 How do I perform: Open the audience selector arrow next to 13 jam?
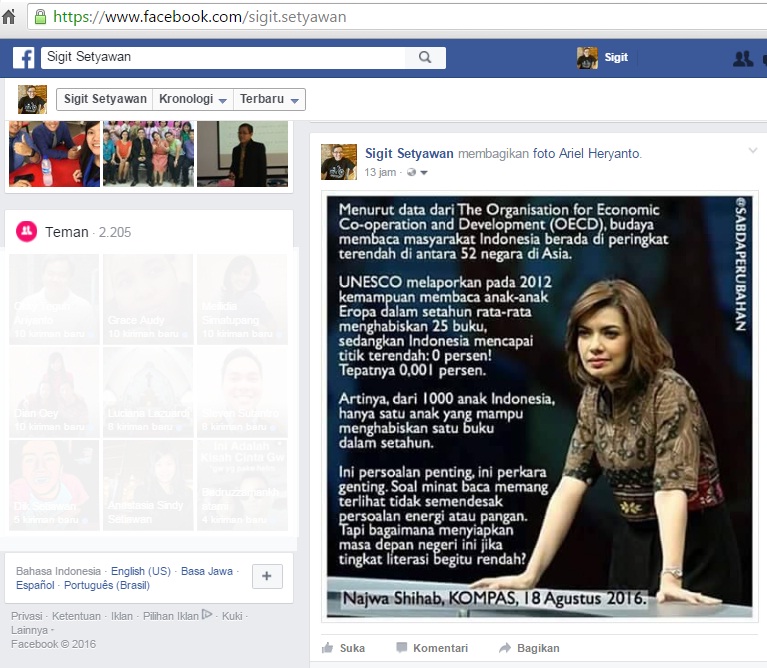pyautogui.click(x=424, y=173)
